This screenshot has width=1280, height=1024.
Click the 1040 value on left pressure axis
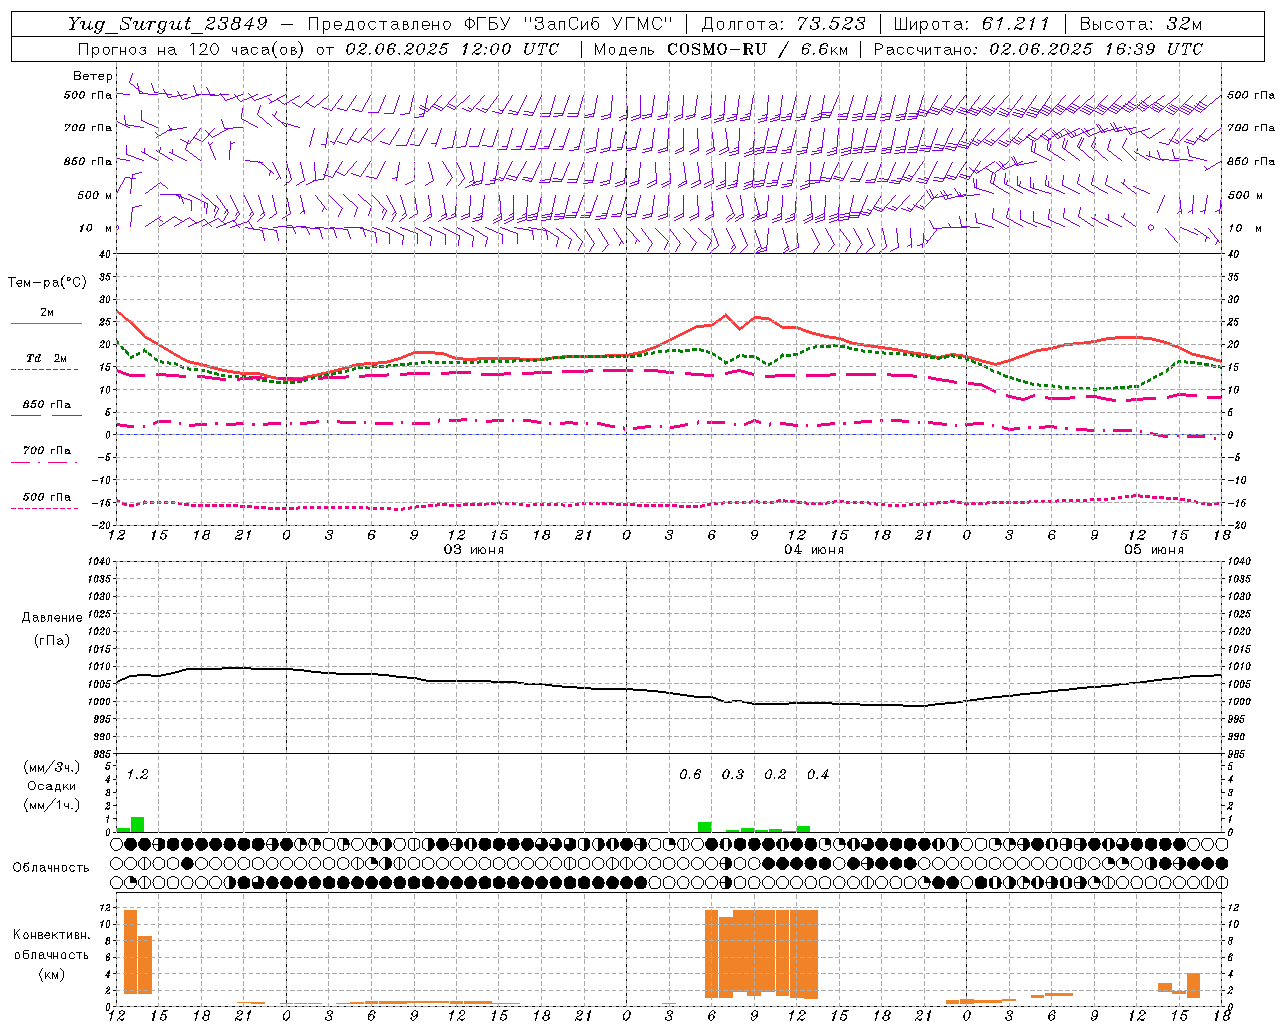point(98,561)
